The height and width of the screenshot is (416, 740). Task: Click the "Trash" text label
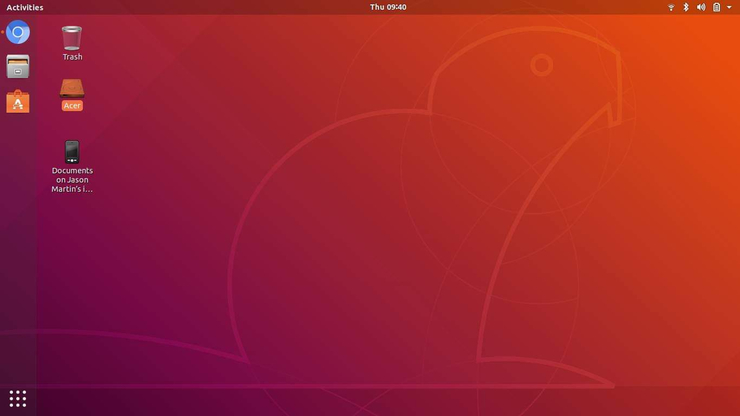[x=72, y=57]
